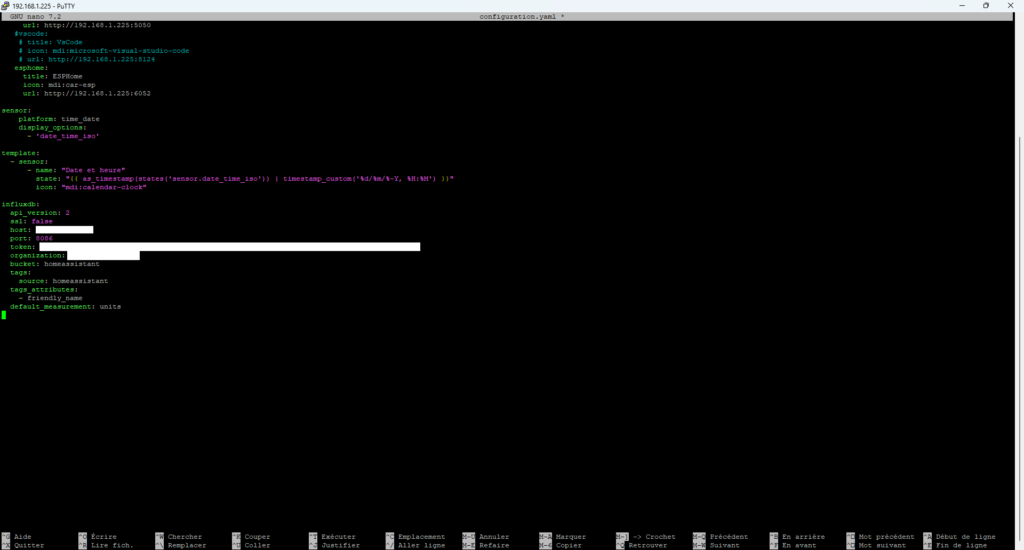
Task: Click the redacted host value
Action: click(x=64, y=230)
